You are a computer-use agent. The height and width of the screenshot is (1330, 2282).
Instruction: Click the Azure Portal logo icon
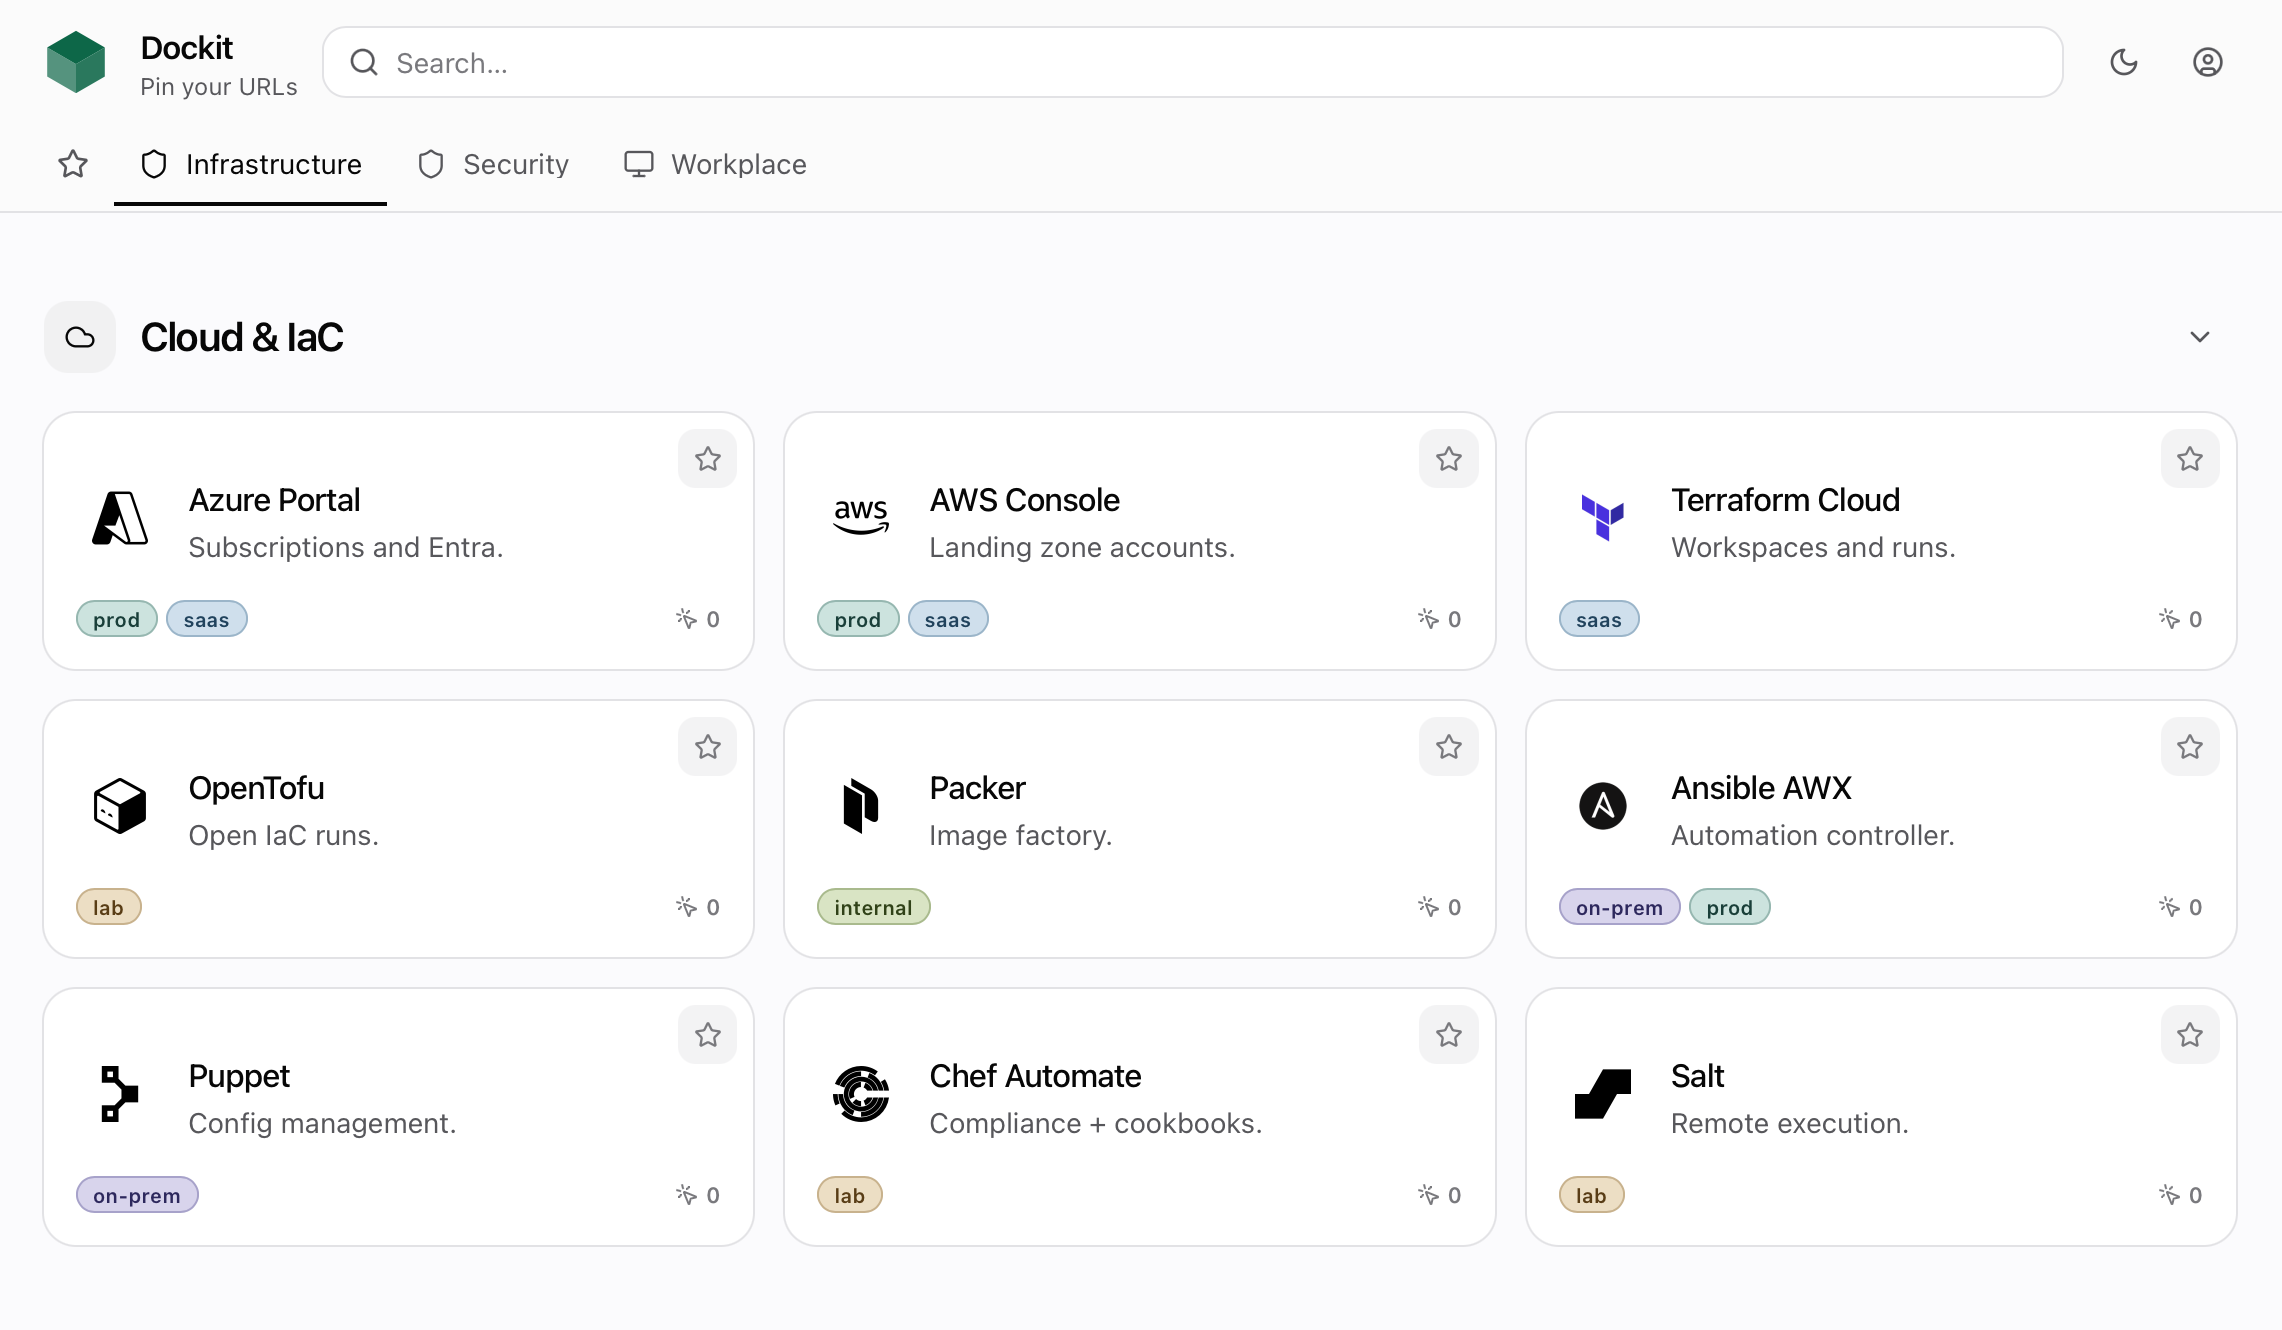[x=120, y=518]
